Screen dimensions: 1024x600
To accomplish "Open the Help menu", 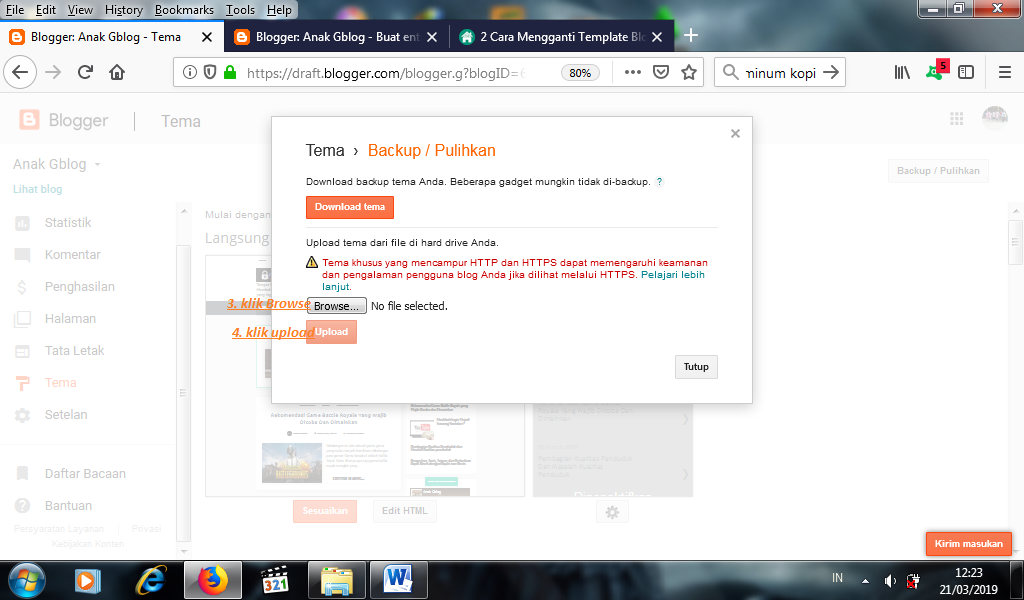I will tap(280, 10).
